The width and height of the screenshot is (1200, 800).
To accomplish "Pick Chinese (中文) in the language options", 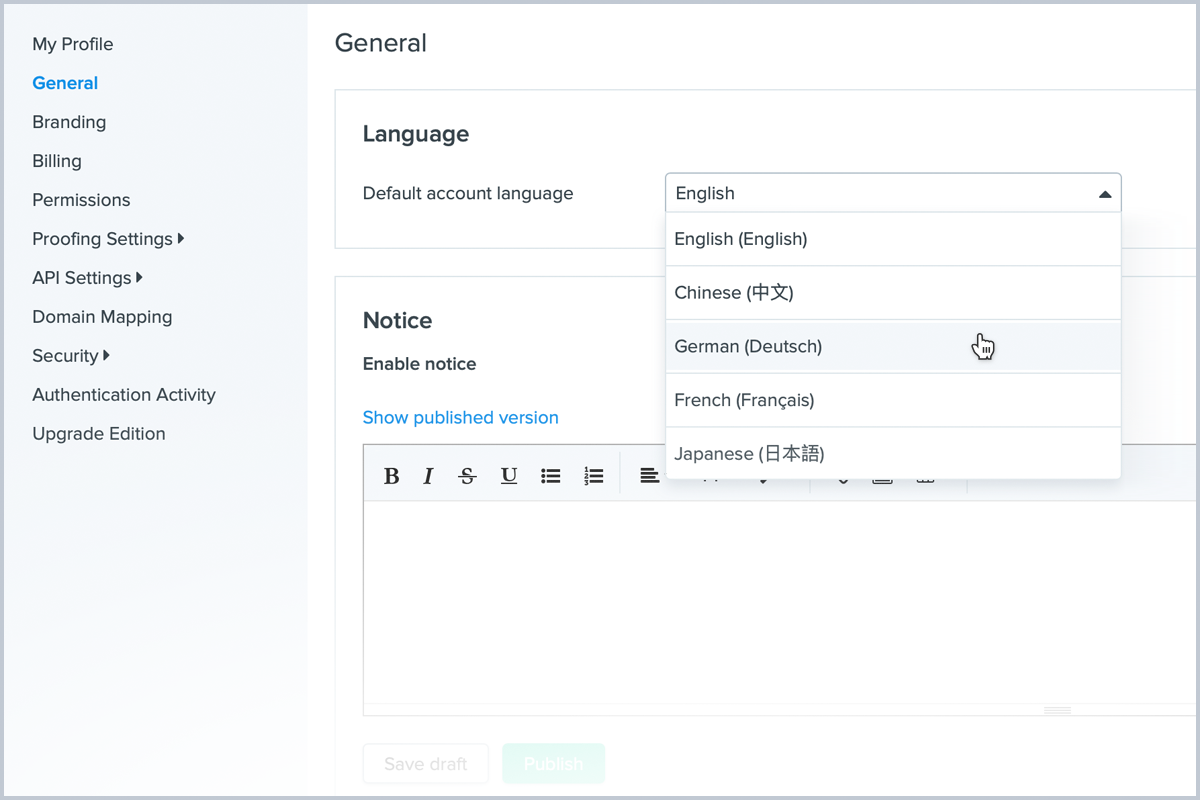I will [733, 293].
